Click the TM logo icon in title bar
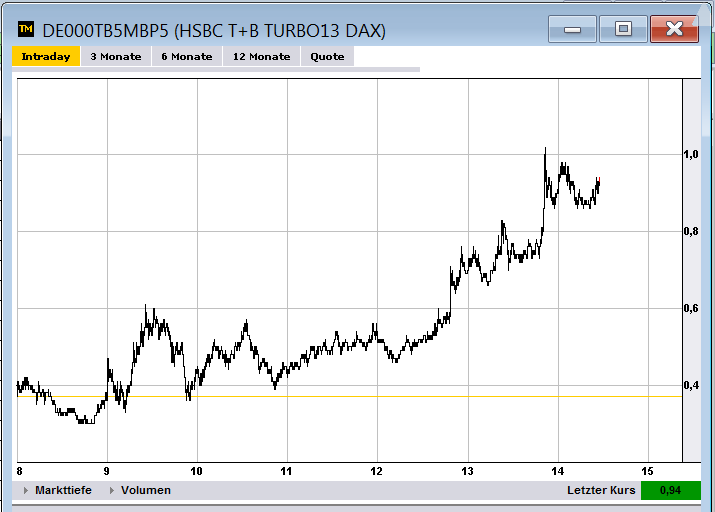The height and width of the screenshot is (512, 715). click(x=26, y=29)
